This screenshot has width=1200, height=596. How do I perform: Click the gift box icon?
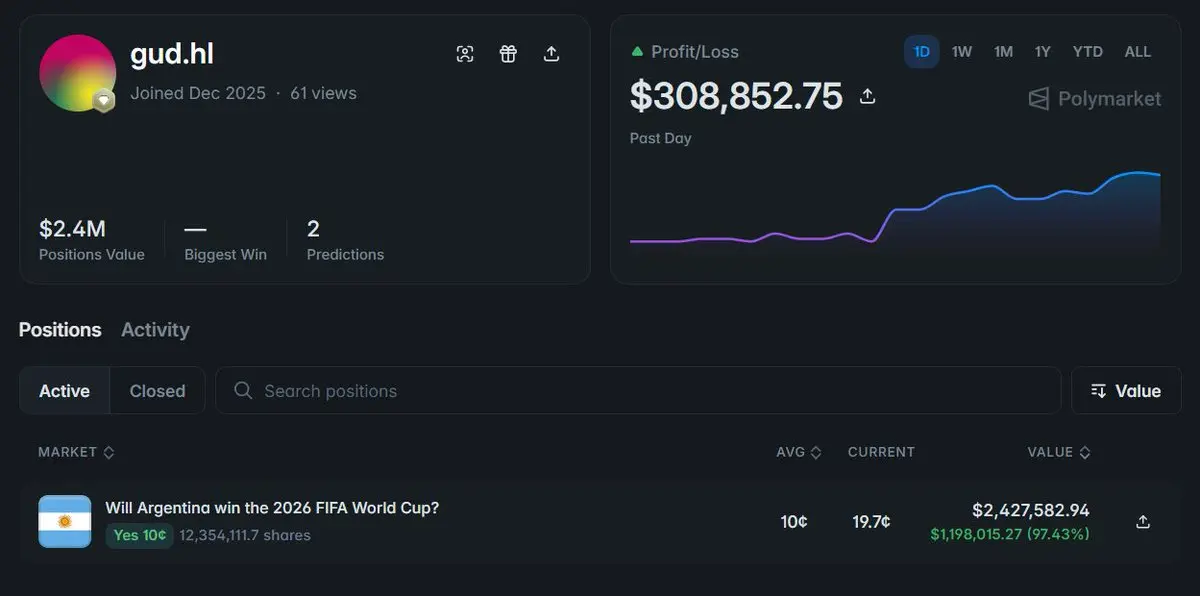(x=508, y=54)
